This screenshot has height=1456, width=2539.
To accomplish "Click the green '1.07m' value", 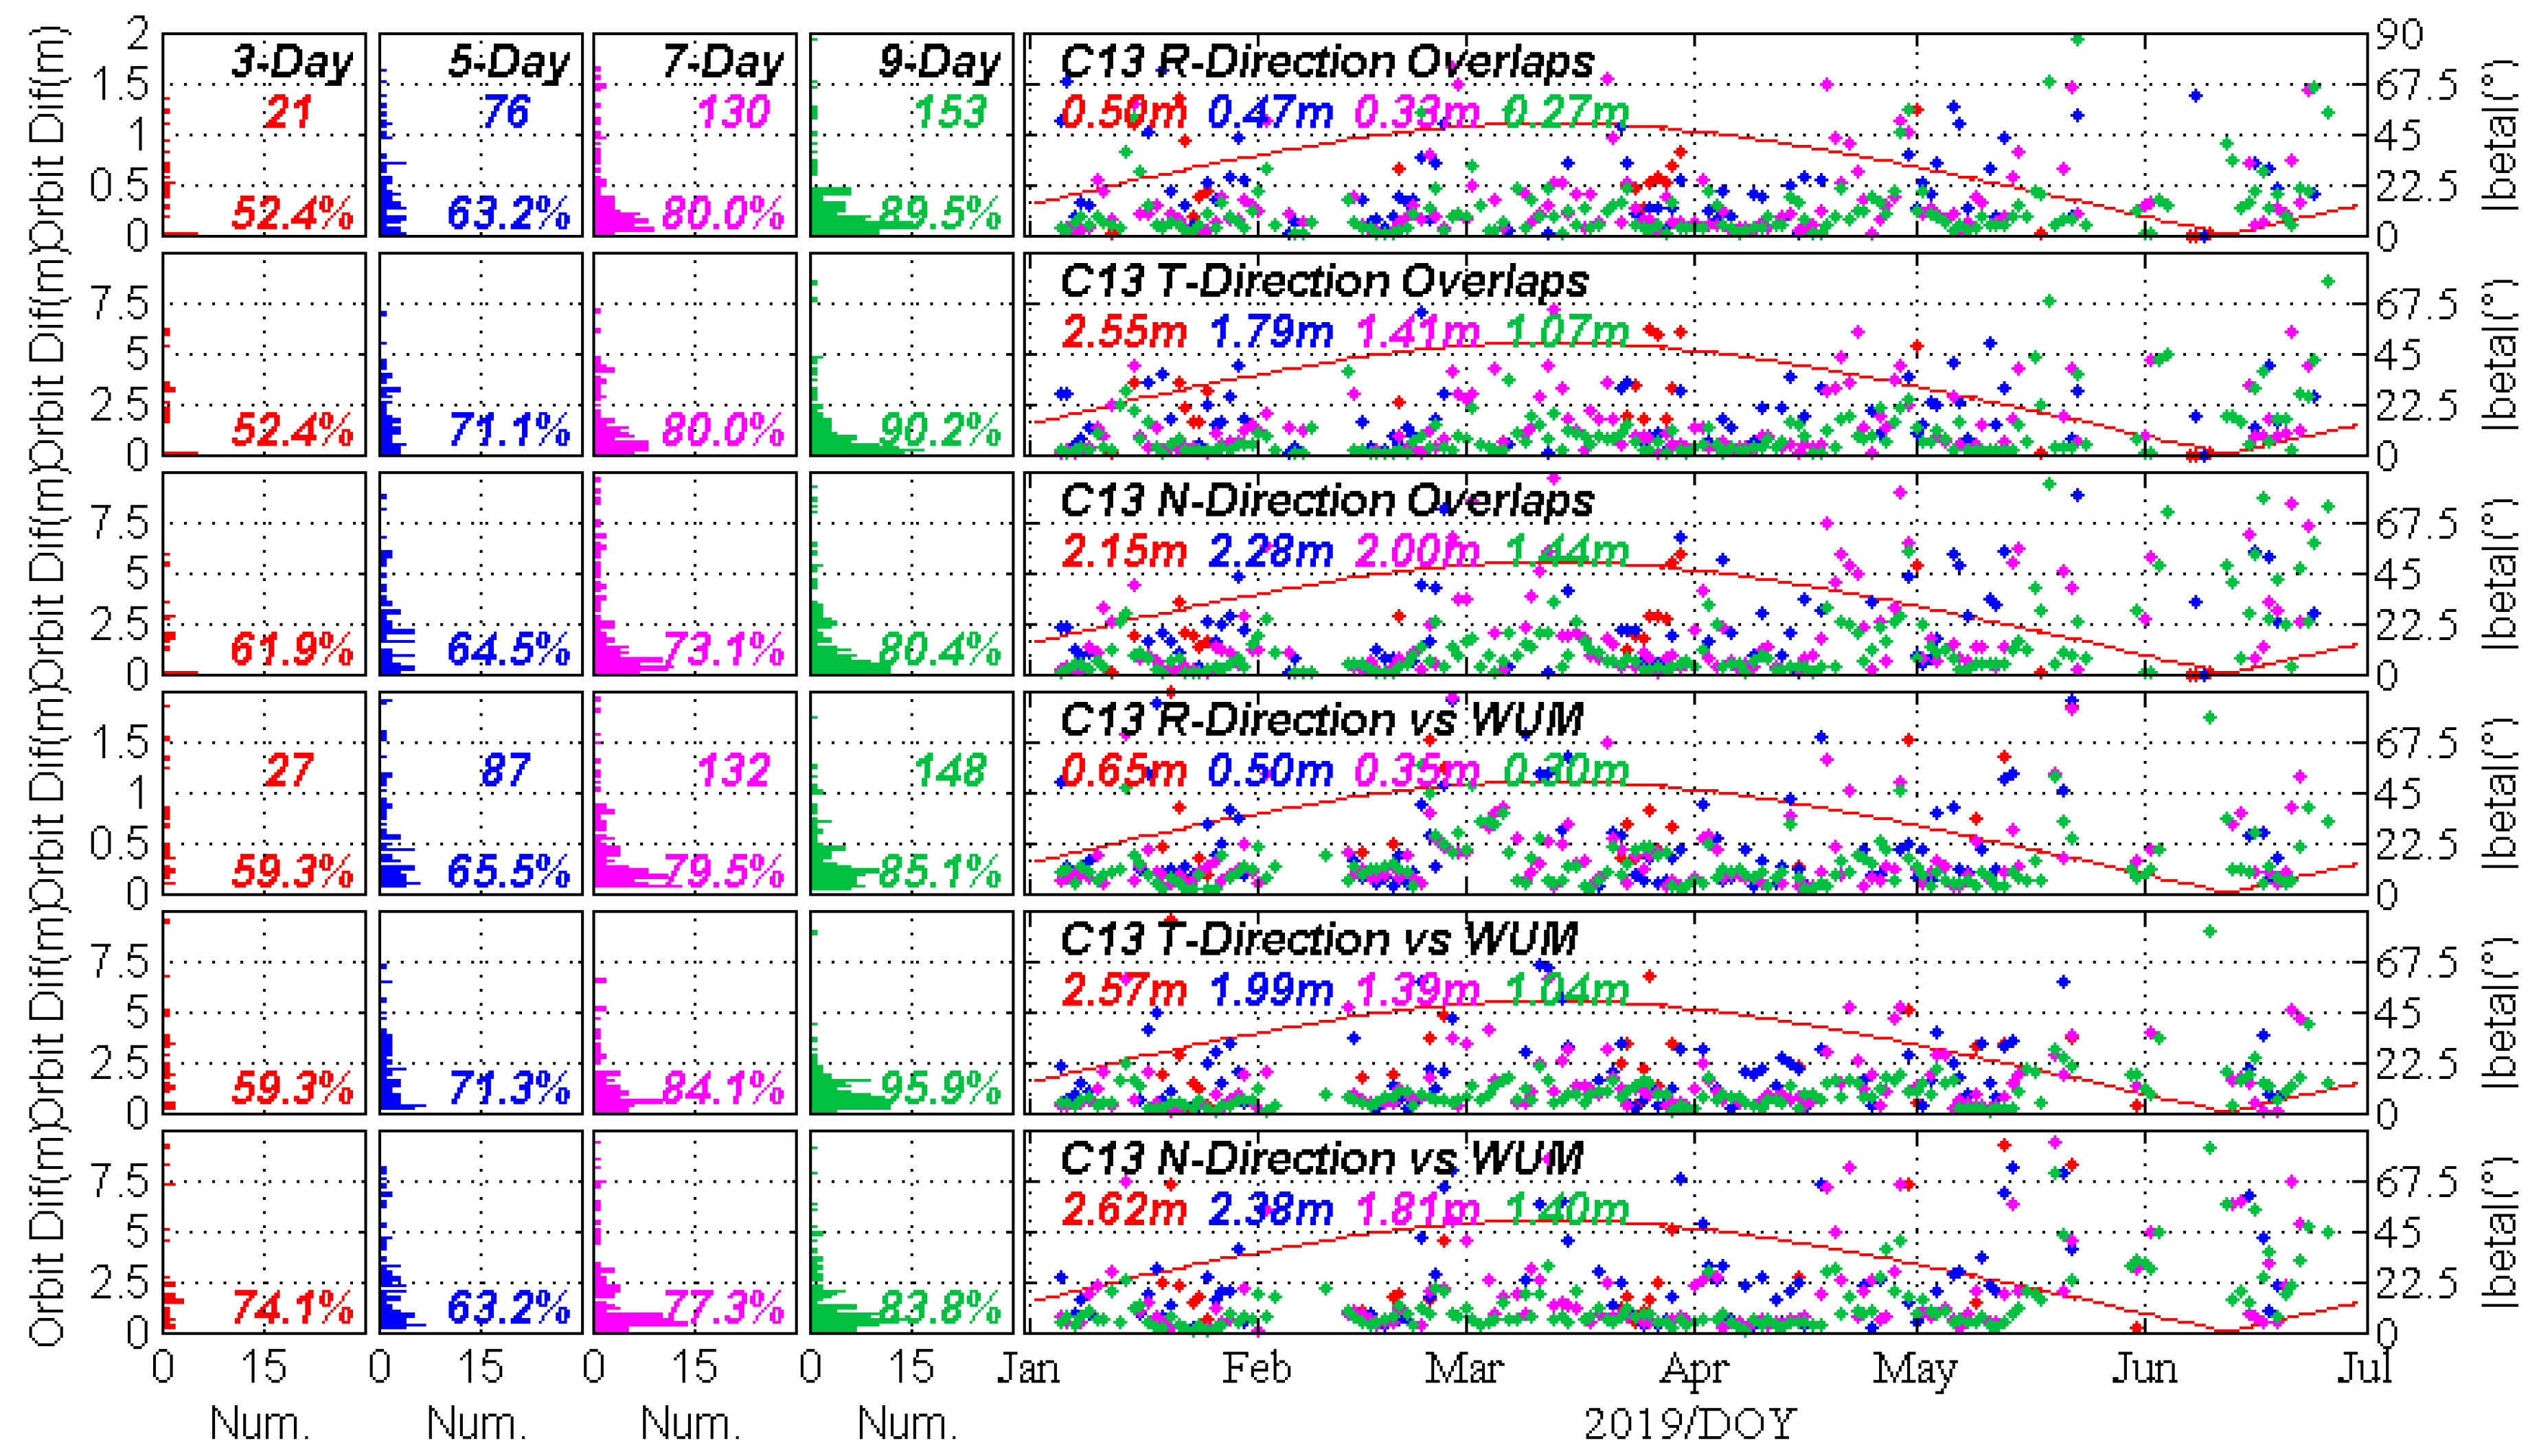I will pyautogui.click(x=1566, y=331).
